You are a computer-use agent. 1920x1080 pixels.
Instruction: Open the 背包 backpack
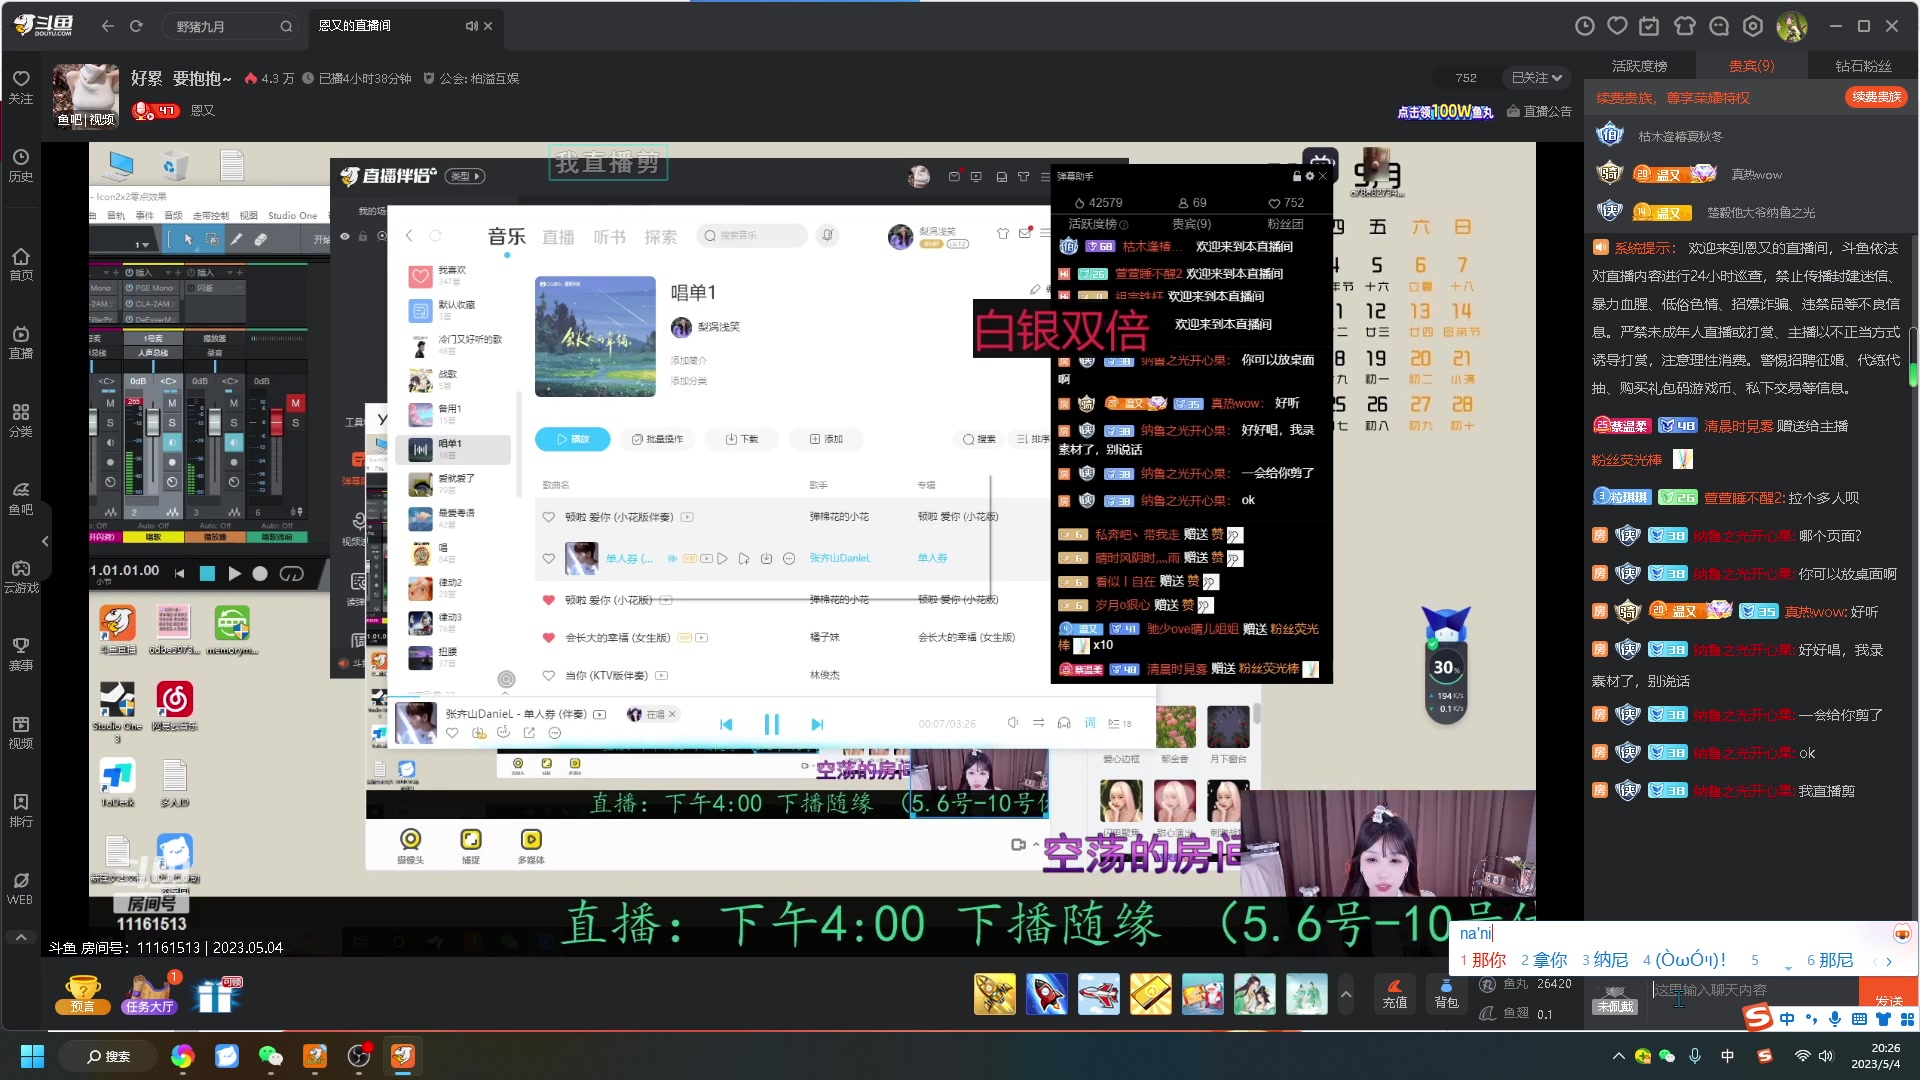point(1446,993)
